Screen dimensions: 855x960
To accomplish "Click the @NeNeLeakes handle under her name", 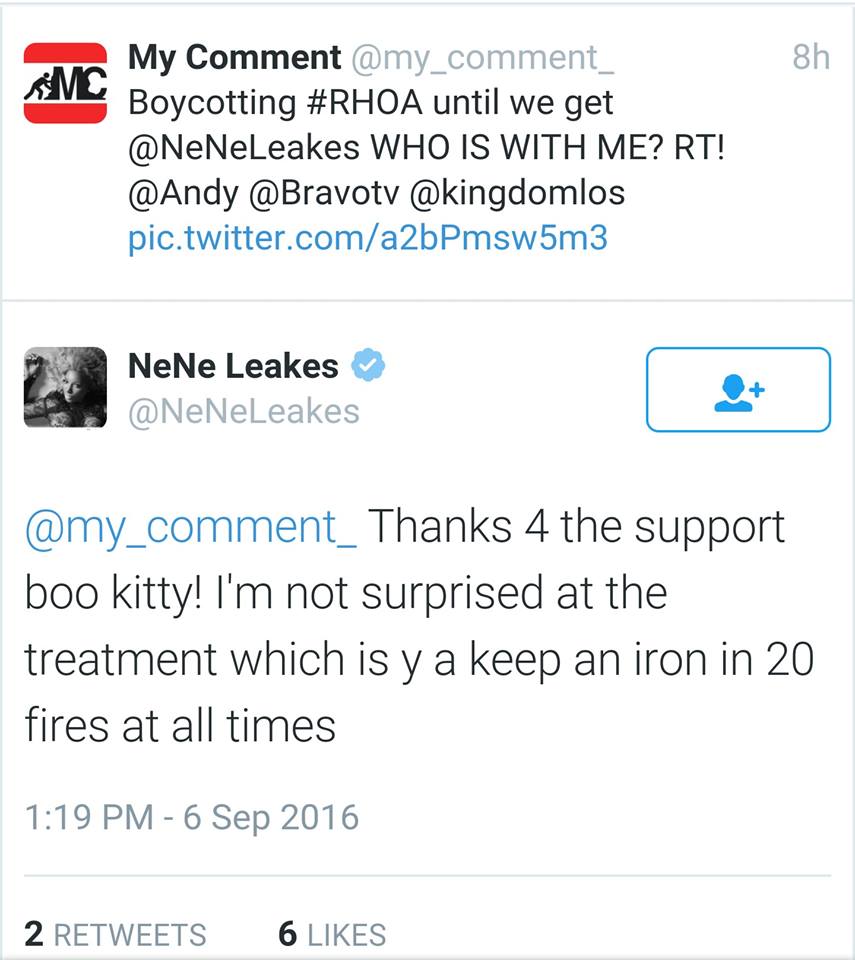I will (x=243, y=410).
